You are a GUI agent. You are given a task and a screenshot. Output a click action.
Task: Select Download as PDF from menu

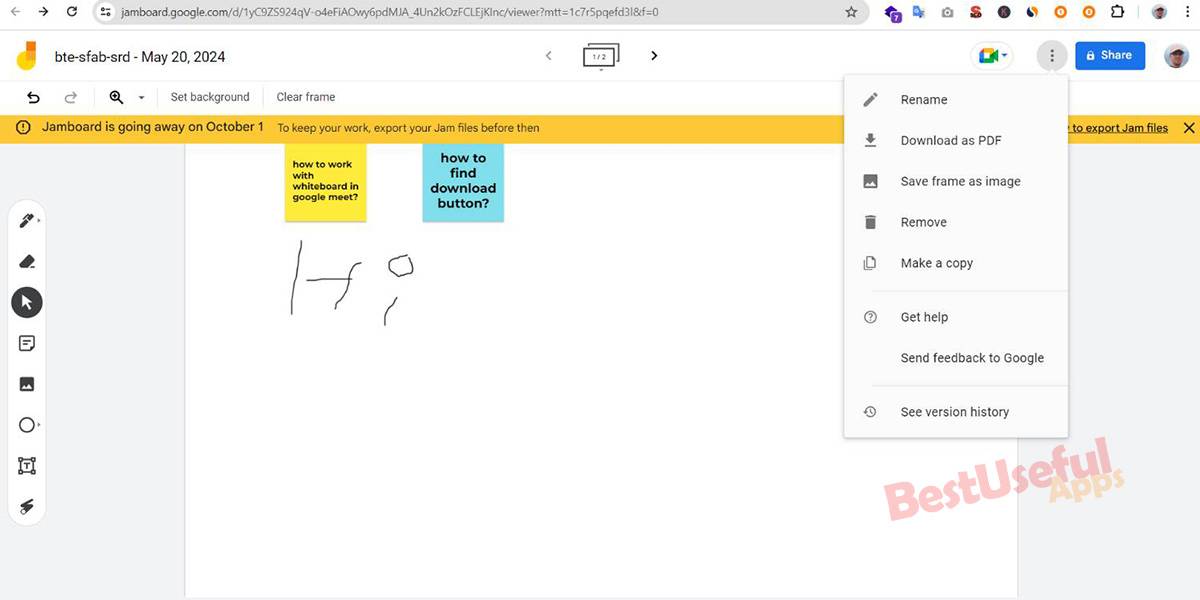pyautogui.click(x=950, y=140)
